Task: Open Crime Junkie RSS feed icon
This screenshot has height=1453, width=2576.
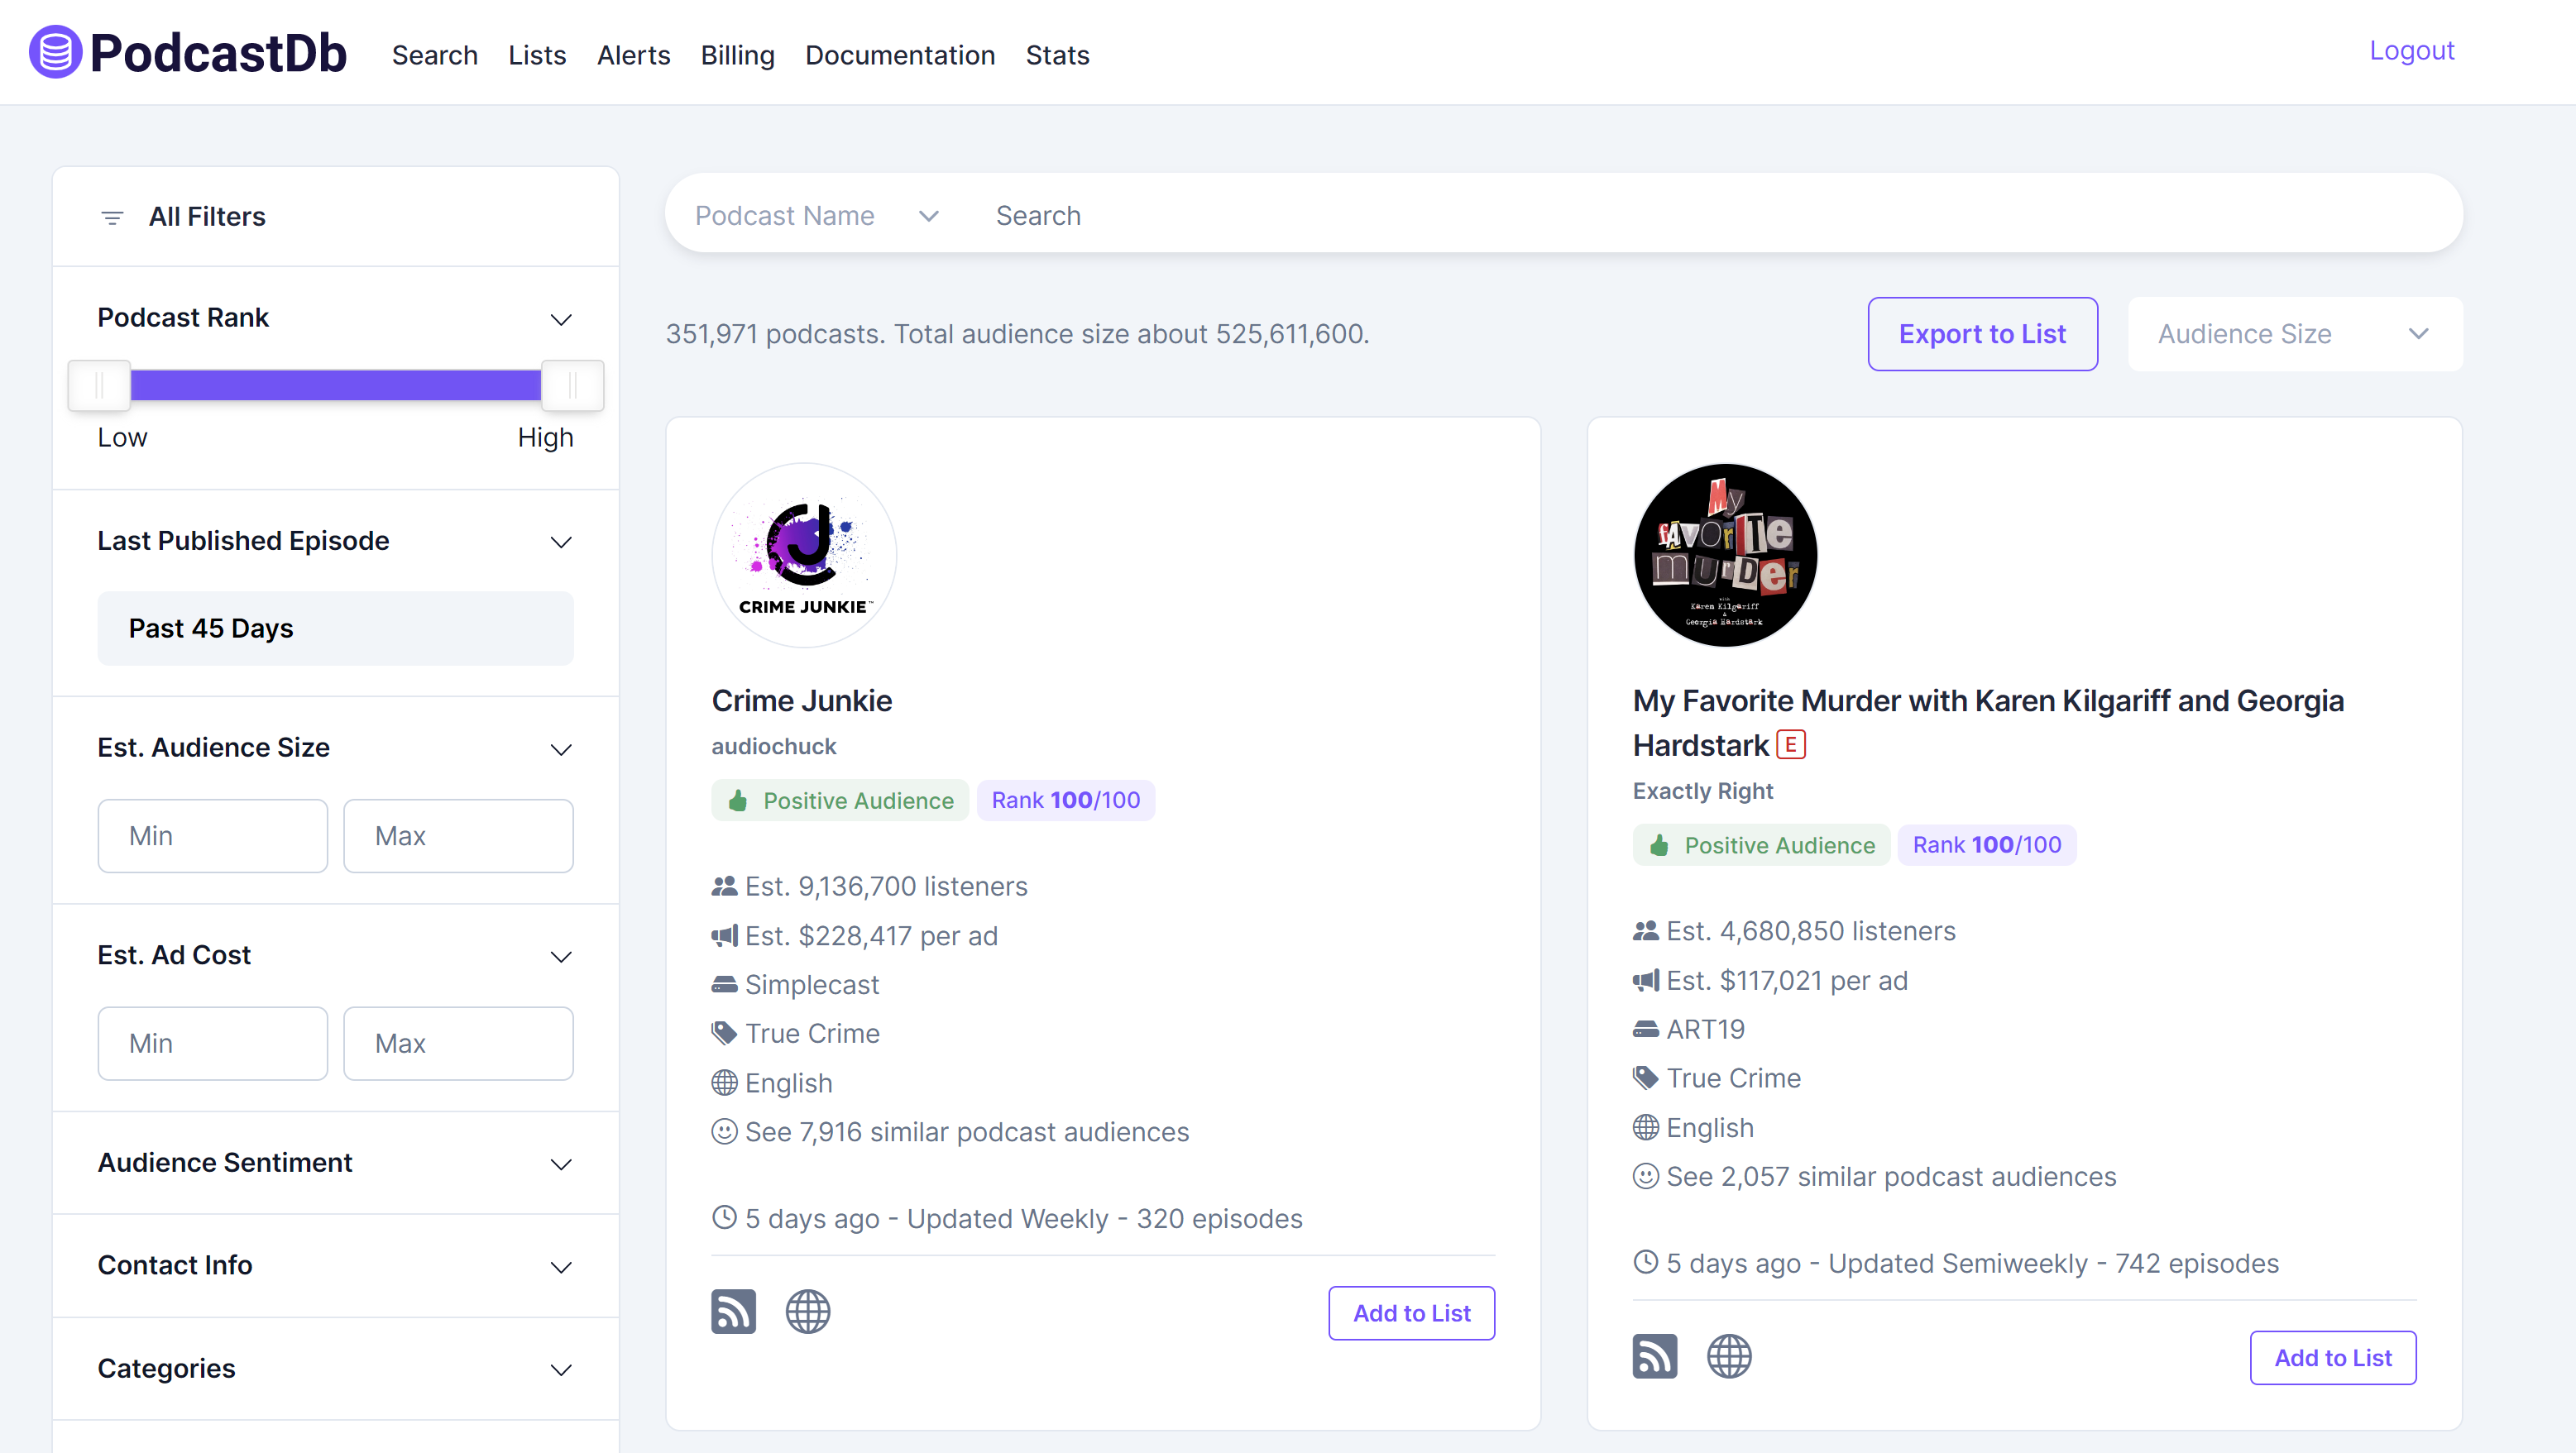Action: pyautogui.click(x=733, y=1311)
